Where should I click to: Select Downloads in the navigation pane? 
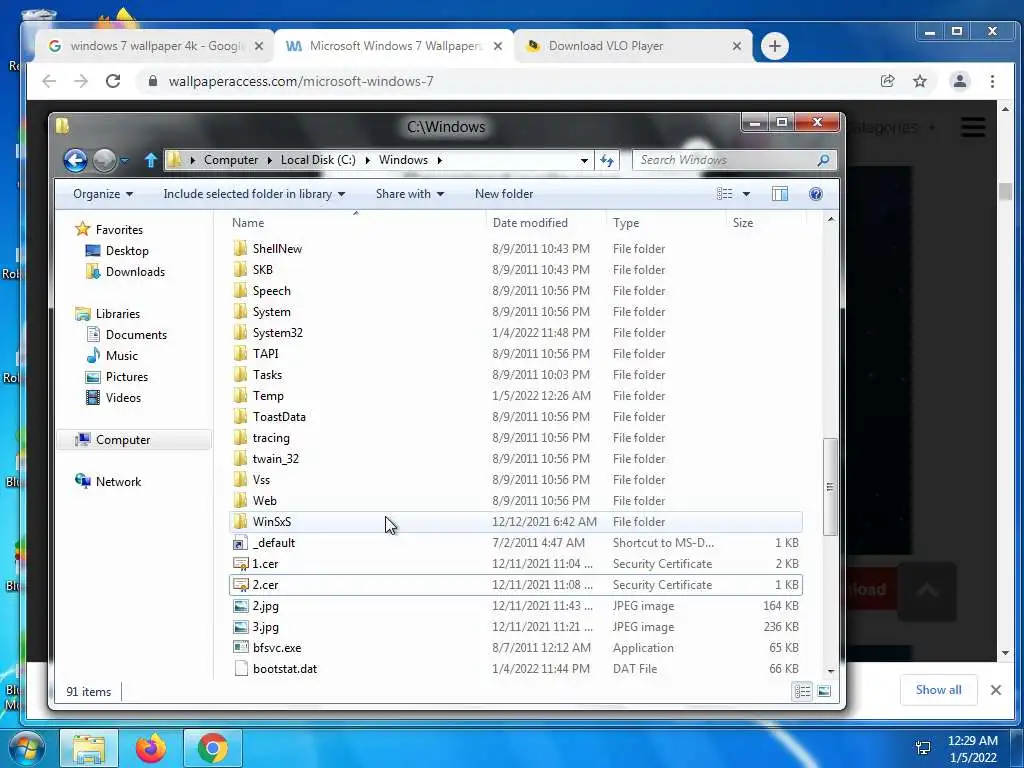[x=135, y=272]
